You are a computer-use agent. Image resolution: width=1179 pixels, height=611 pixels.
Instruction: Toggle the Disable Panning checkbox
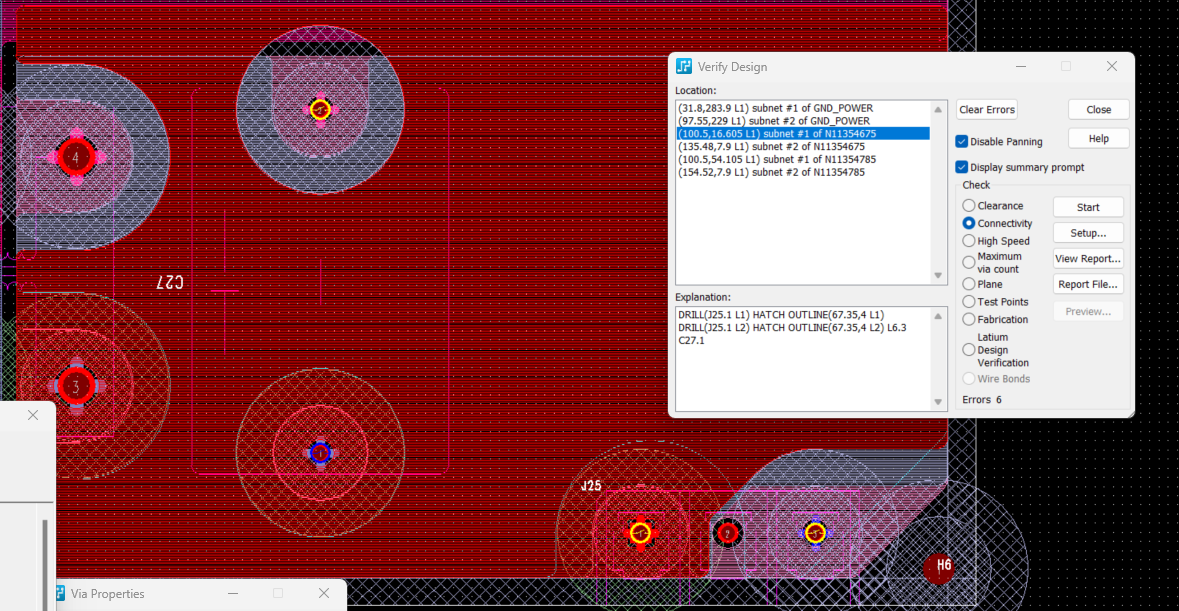pyautogui.click(x=962, y=141)
